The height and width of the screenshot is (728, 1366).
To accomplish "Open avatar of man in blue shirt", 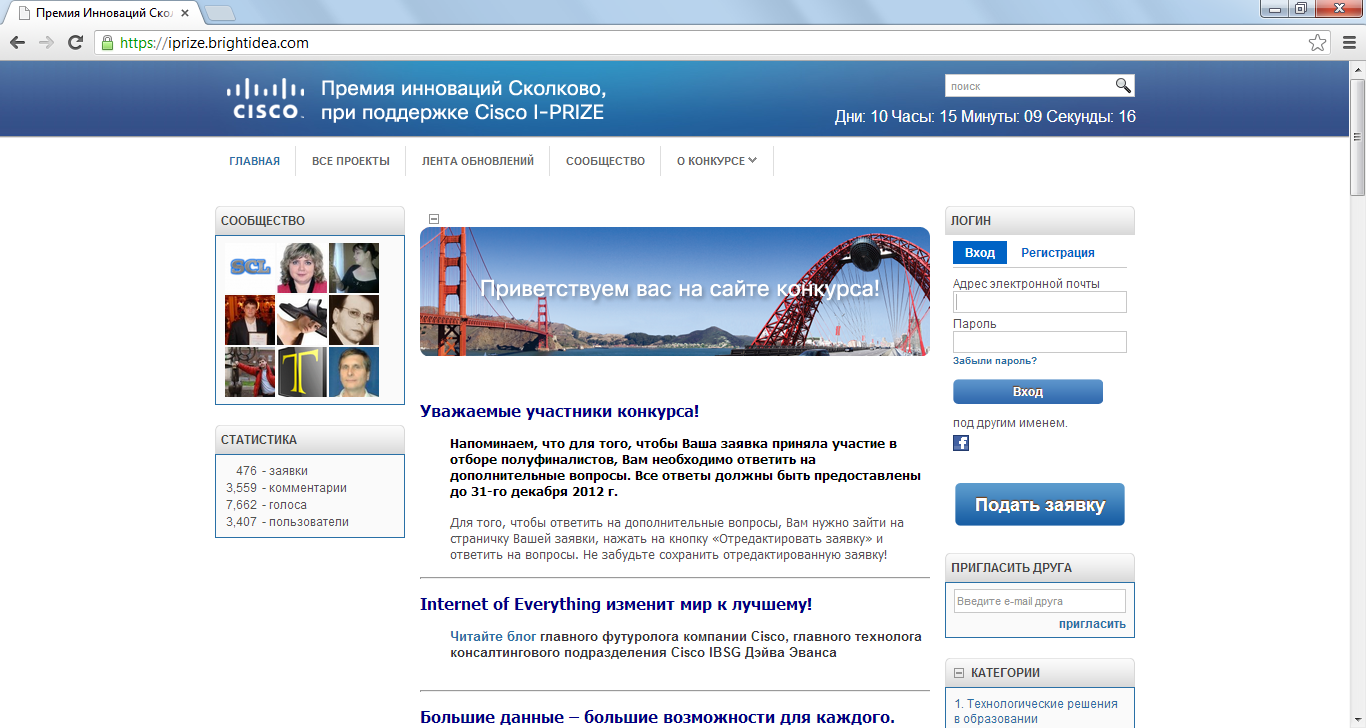I will point(354,372).
